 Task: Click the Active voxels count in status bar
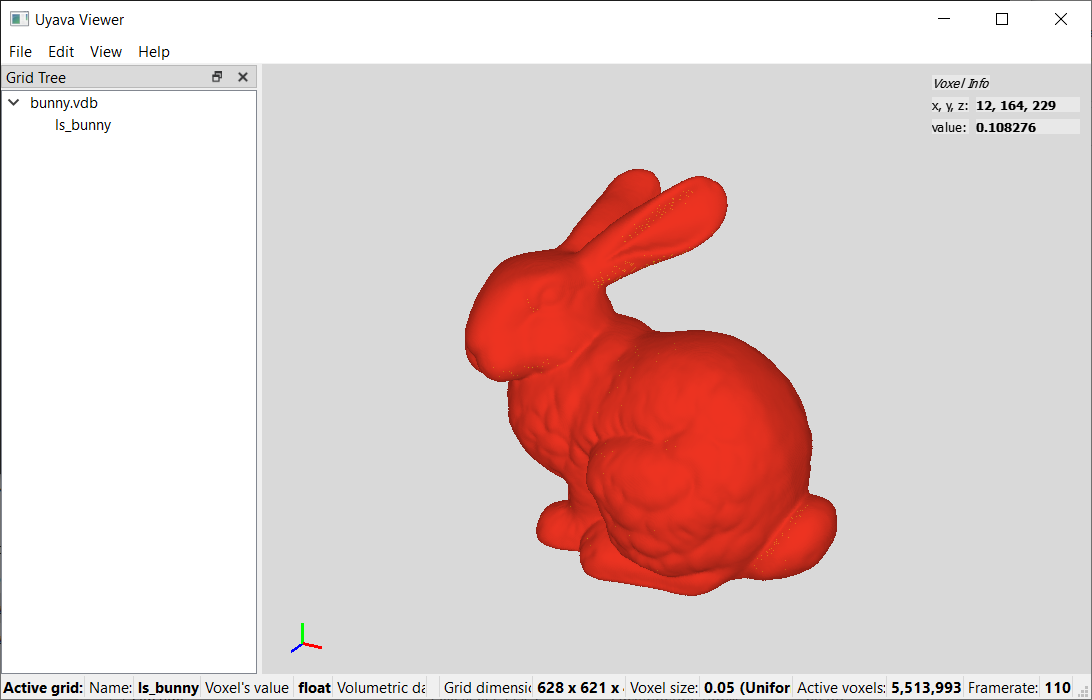coord(926,688)
